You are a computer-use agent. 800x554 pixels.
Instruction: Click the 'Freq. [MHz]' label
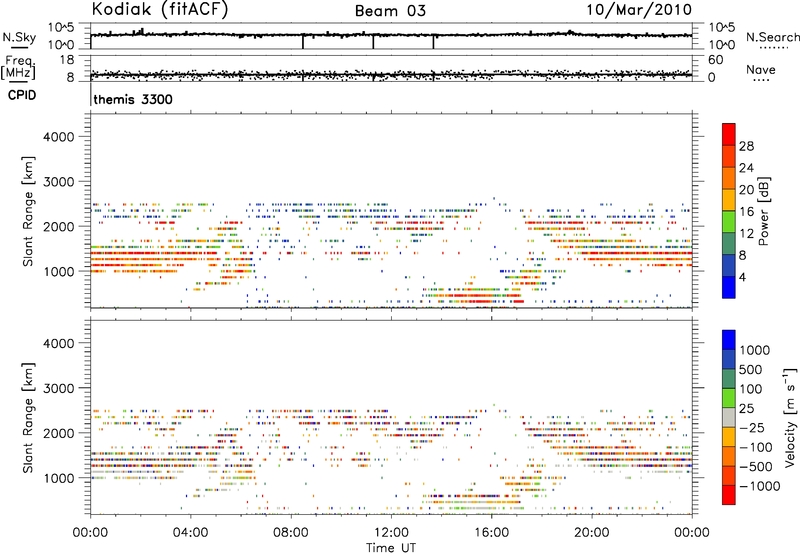point(18,67)
